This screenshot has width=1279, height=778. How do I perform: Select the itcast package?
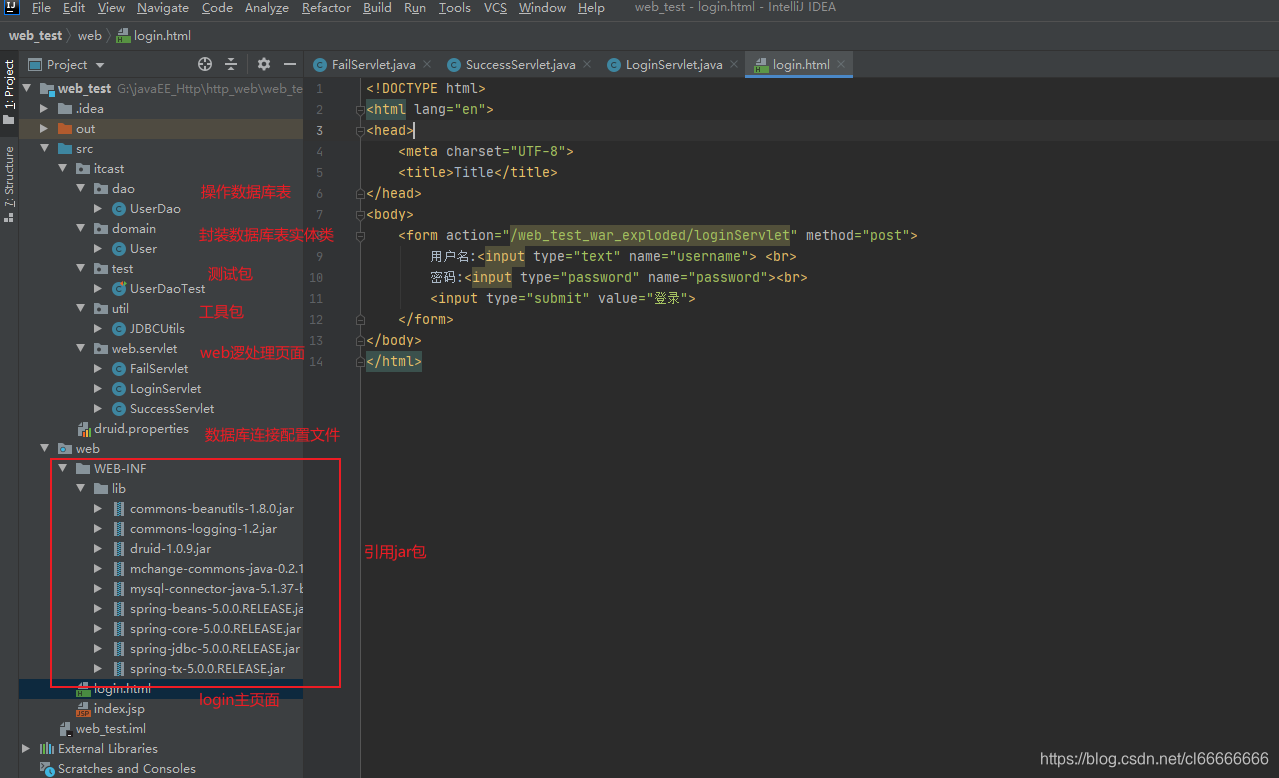(108, 169)
